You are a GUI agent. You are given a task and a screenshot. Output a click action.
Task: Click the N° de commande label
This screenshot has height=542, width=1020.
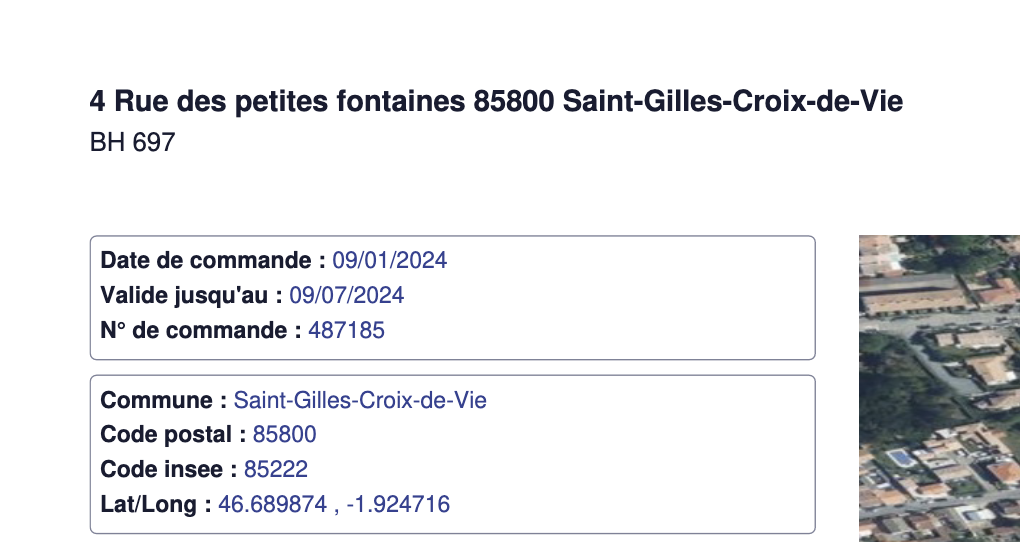click(x=201, y=330)
